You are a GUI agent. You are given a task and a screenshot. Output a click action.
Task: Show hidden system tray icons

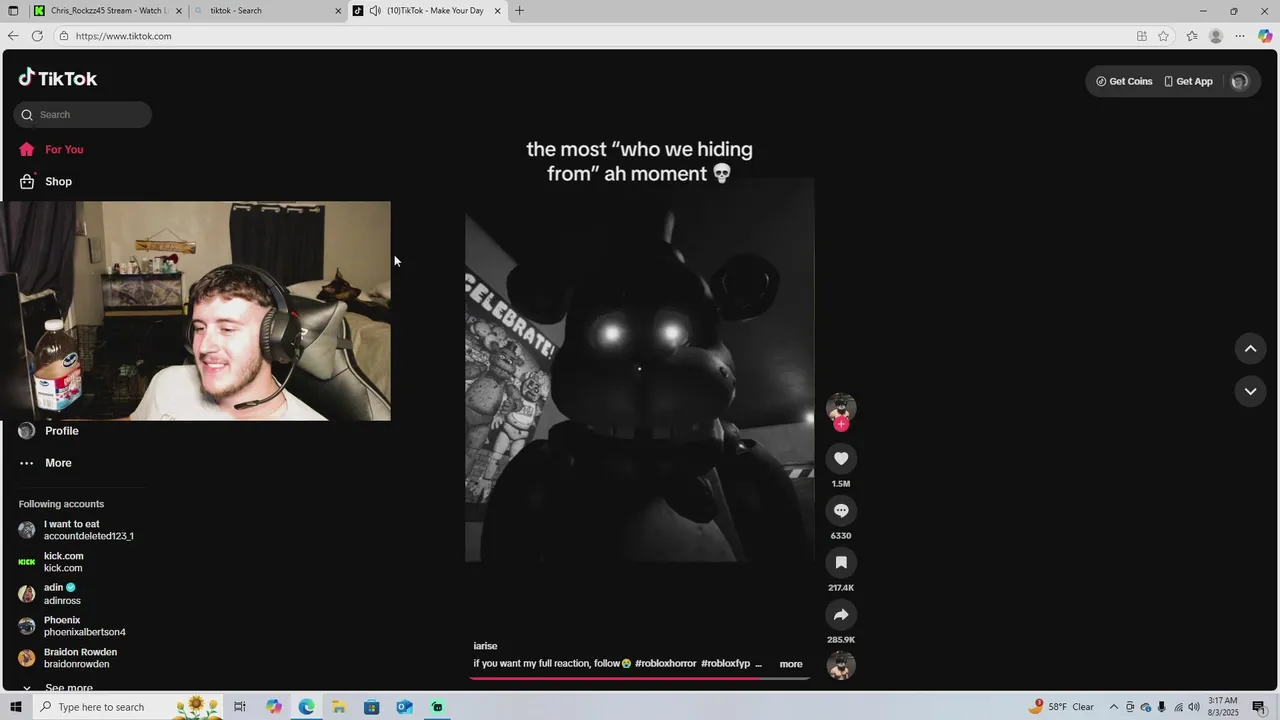click(1114, 707)
